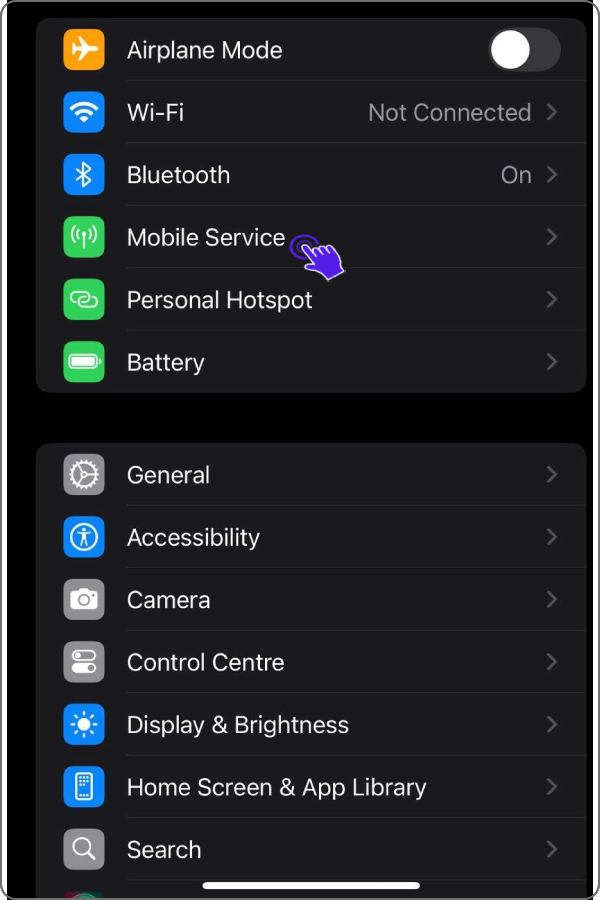Enable the Airplane Mode switch
The image size is (600, 900).
[524, 50]
